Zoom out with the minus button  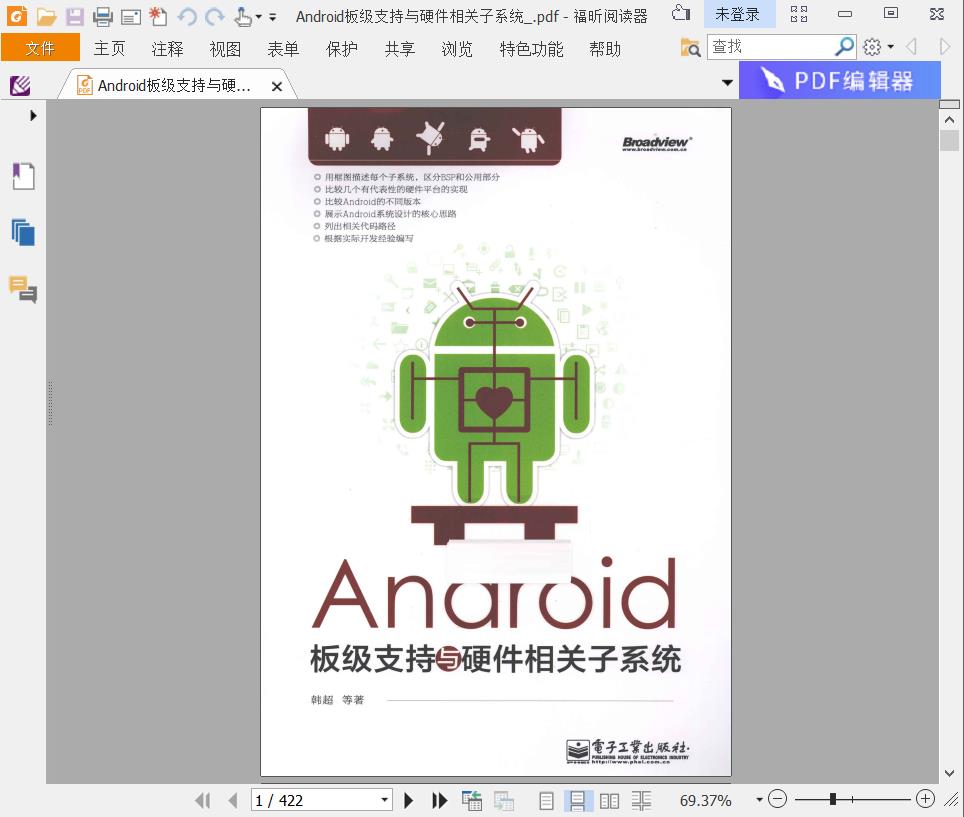click(778, 799)
